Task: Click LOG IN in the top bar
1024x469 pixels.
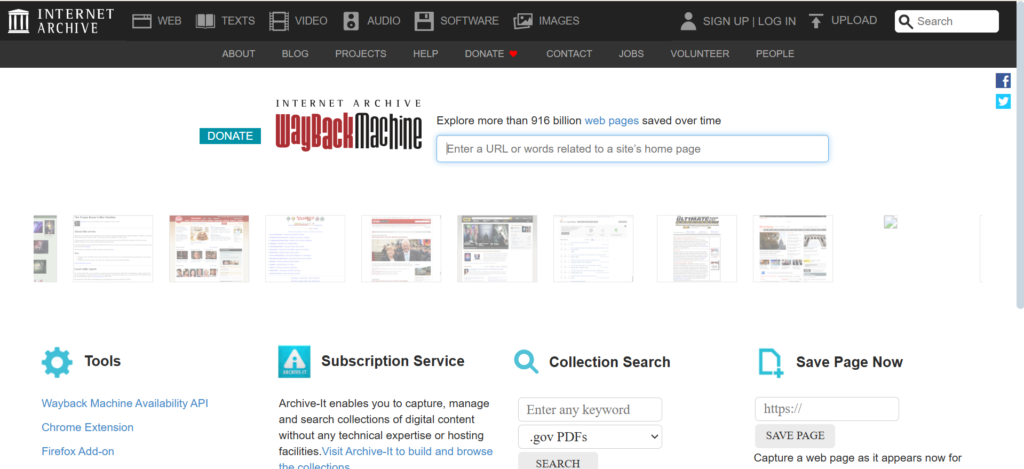Action: (777, 21)
